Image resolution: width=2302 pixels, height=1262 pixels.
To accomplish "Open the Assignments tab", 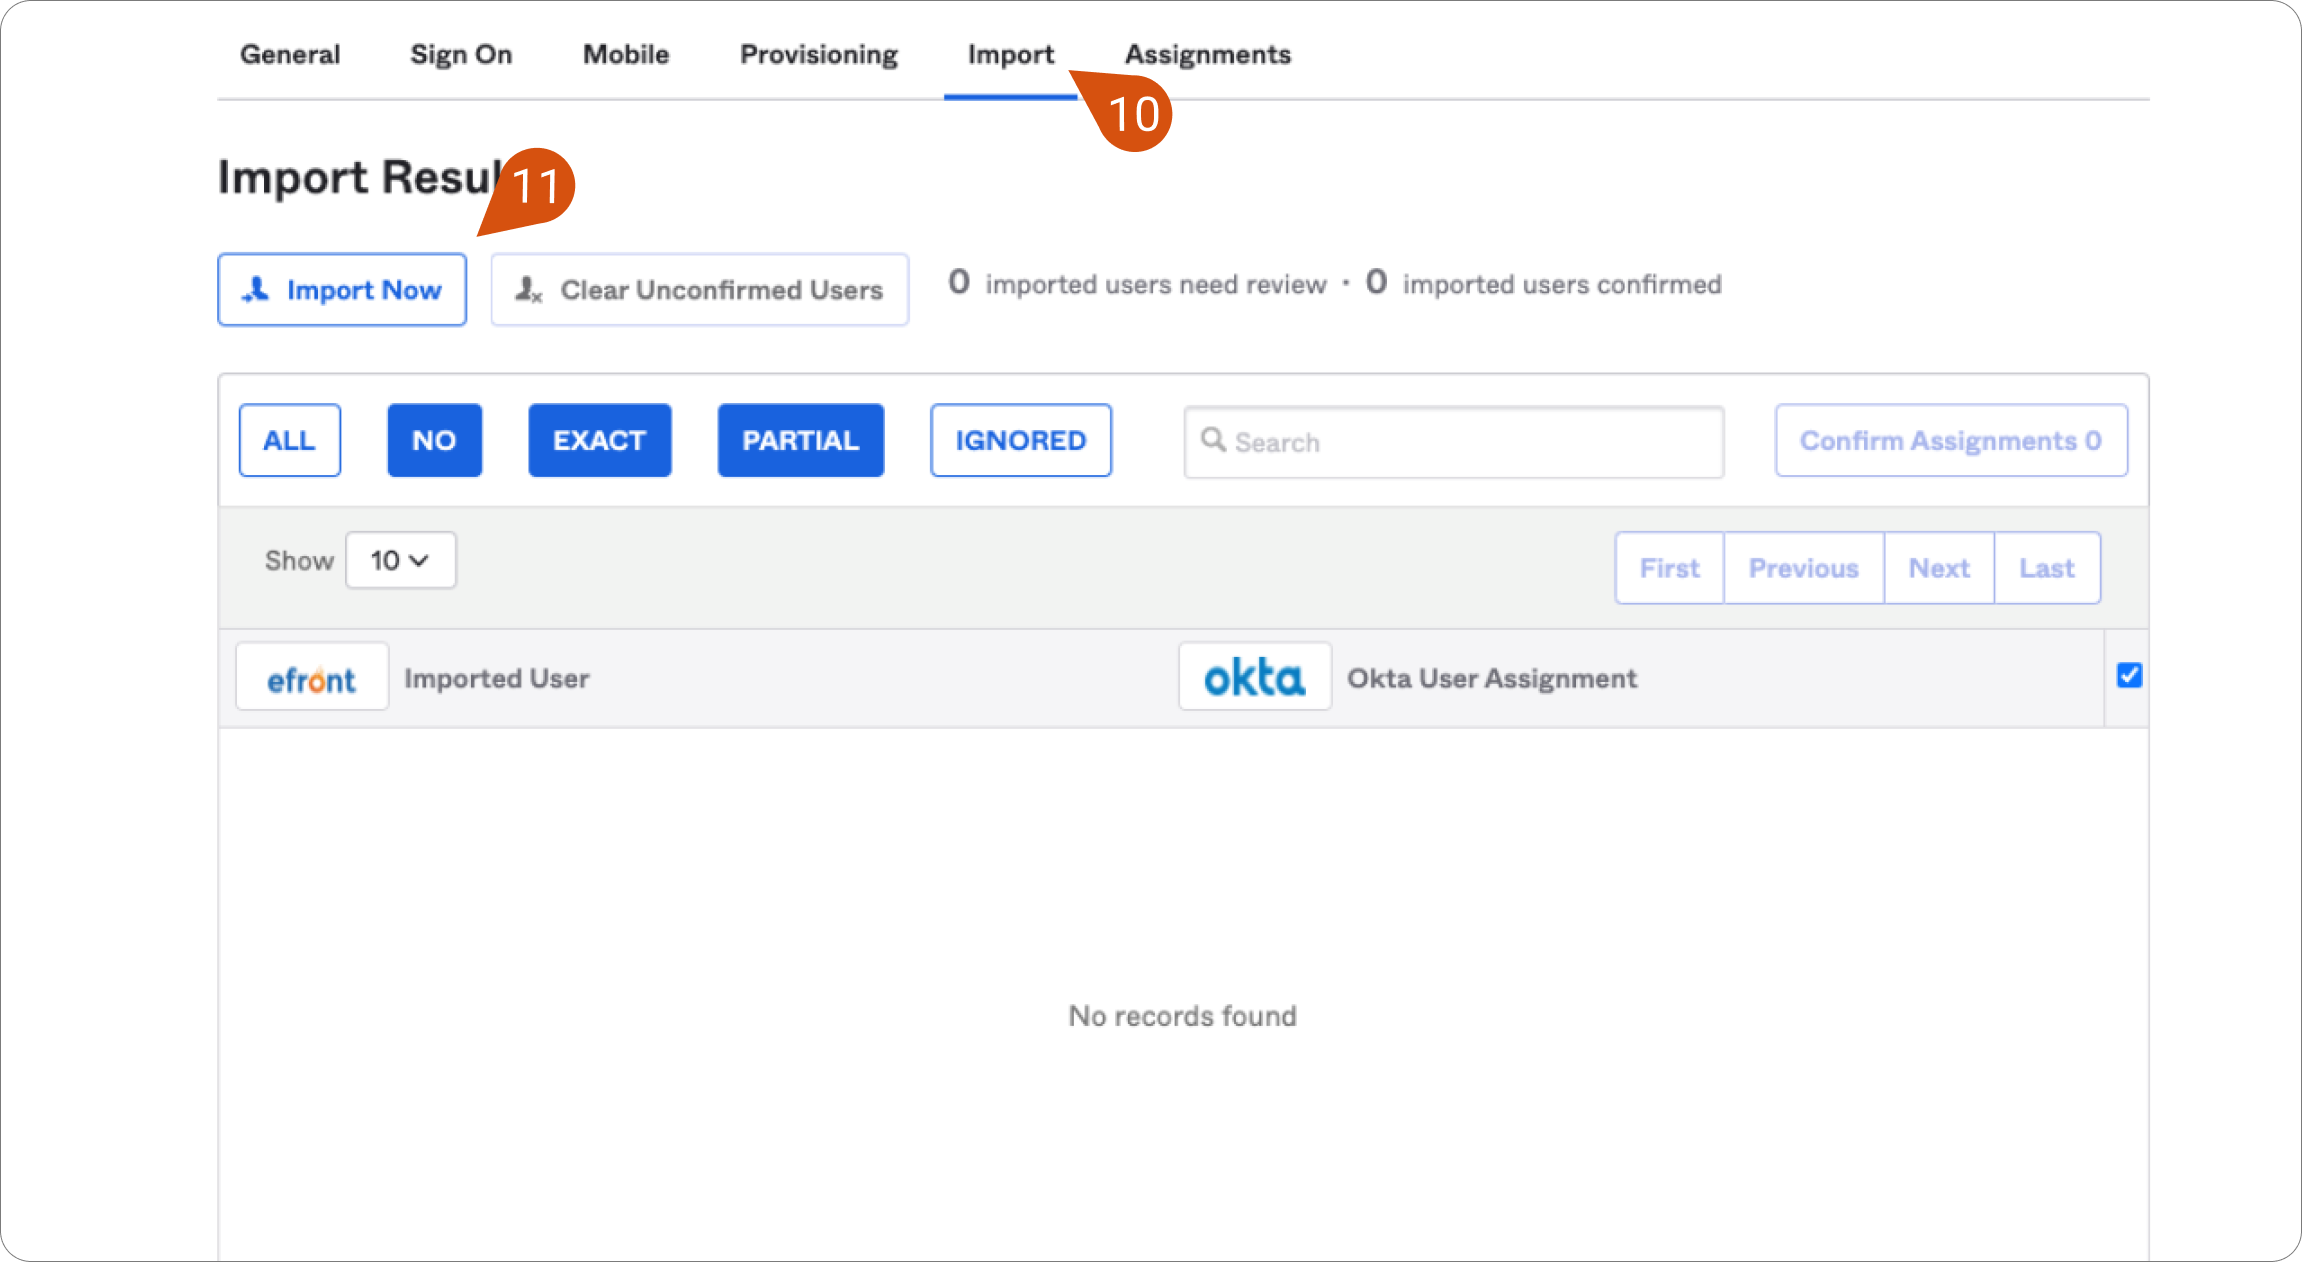I will [1208, 54].
